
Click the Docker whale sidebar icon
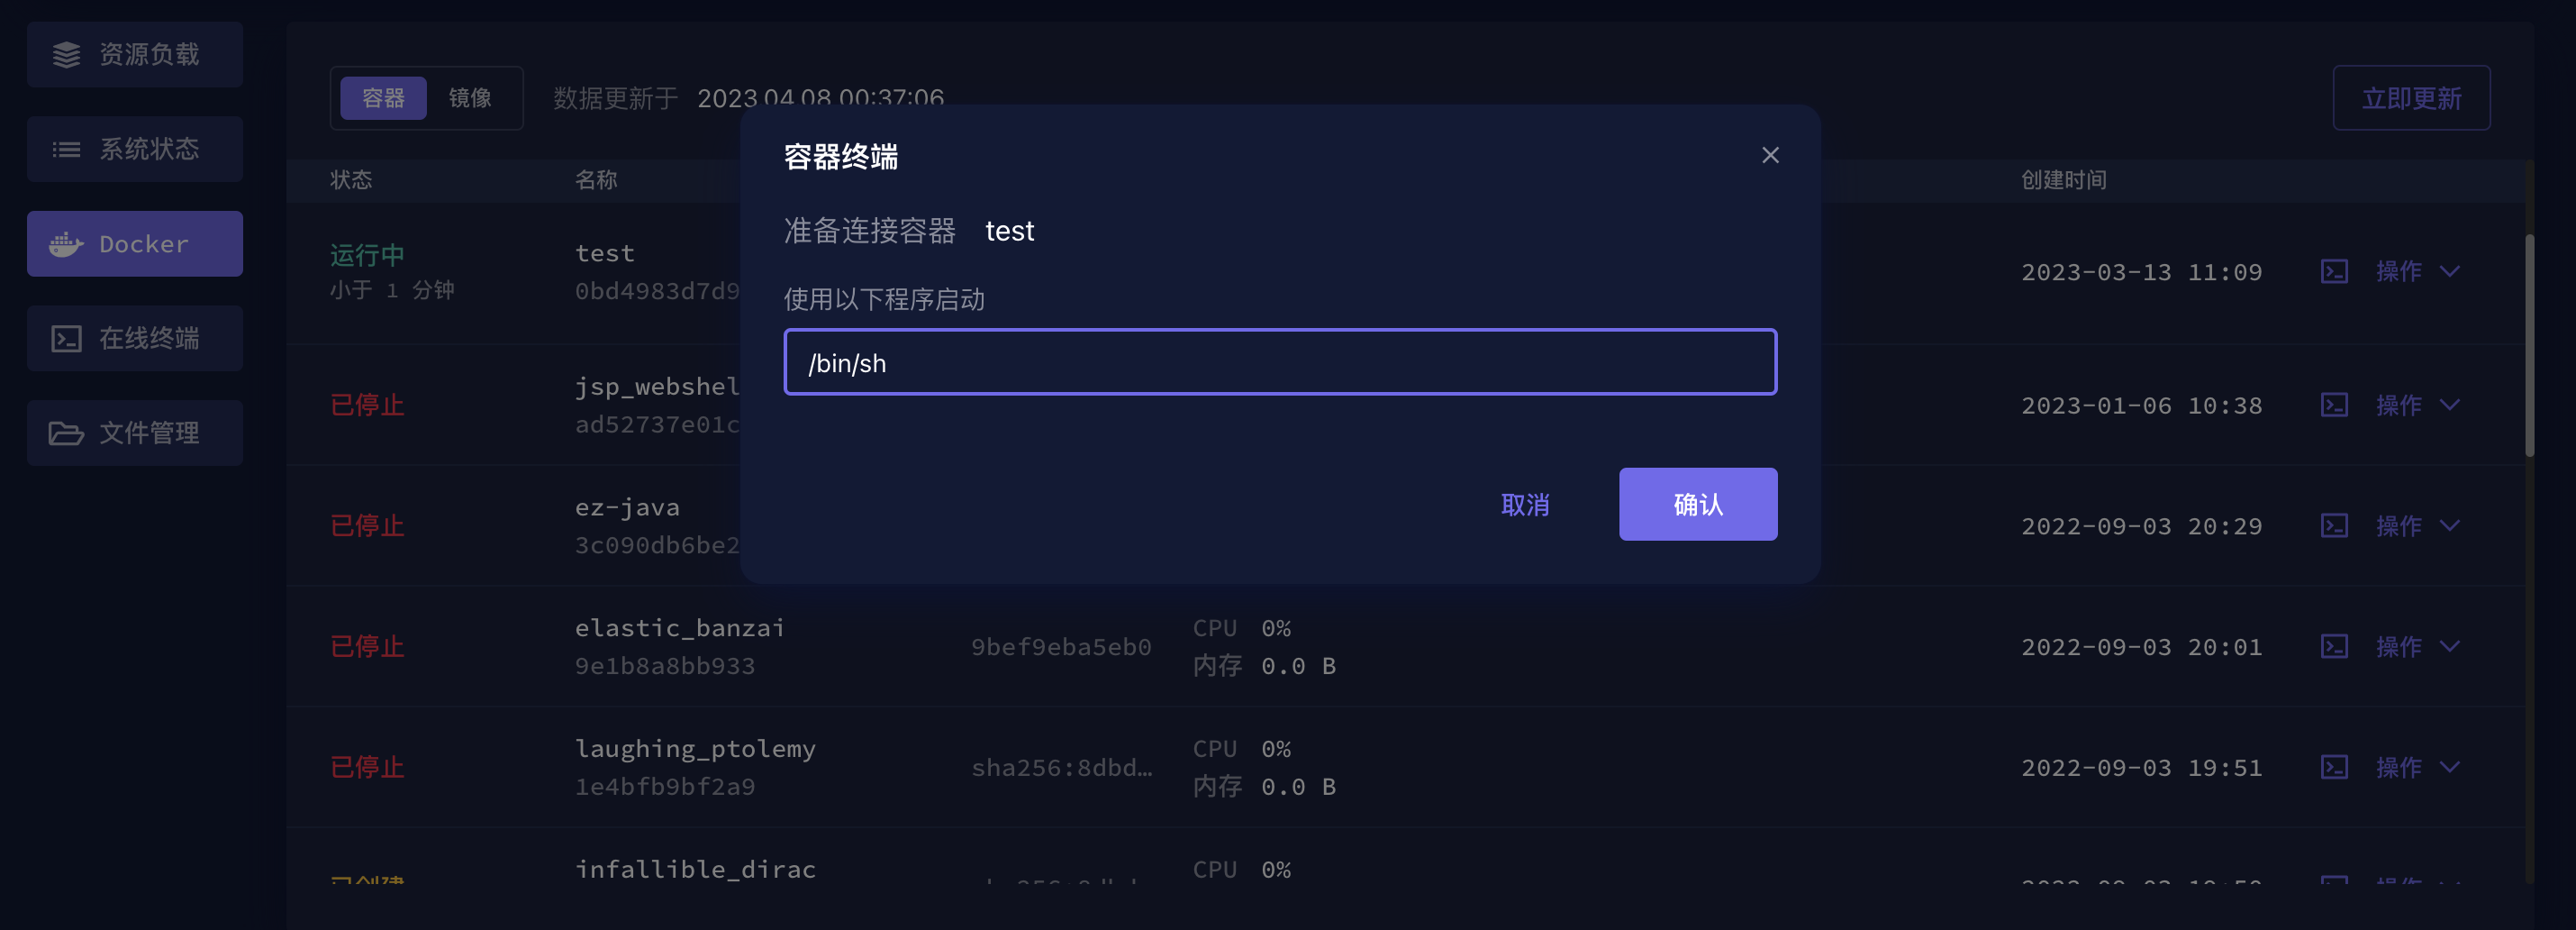click(x=66, y=244)
